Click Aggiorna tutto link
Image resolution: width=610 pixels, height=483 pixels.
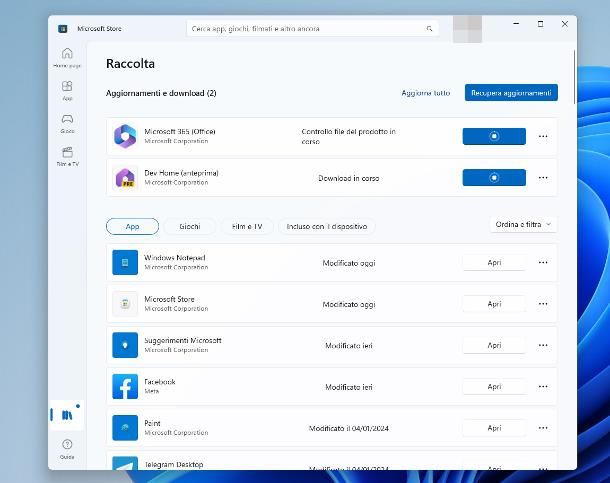pyautogui.click(x=426, y=93)
